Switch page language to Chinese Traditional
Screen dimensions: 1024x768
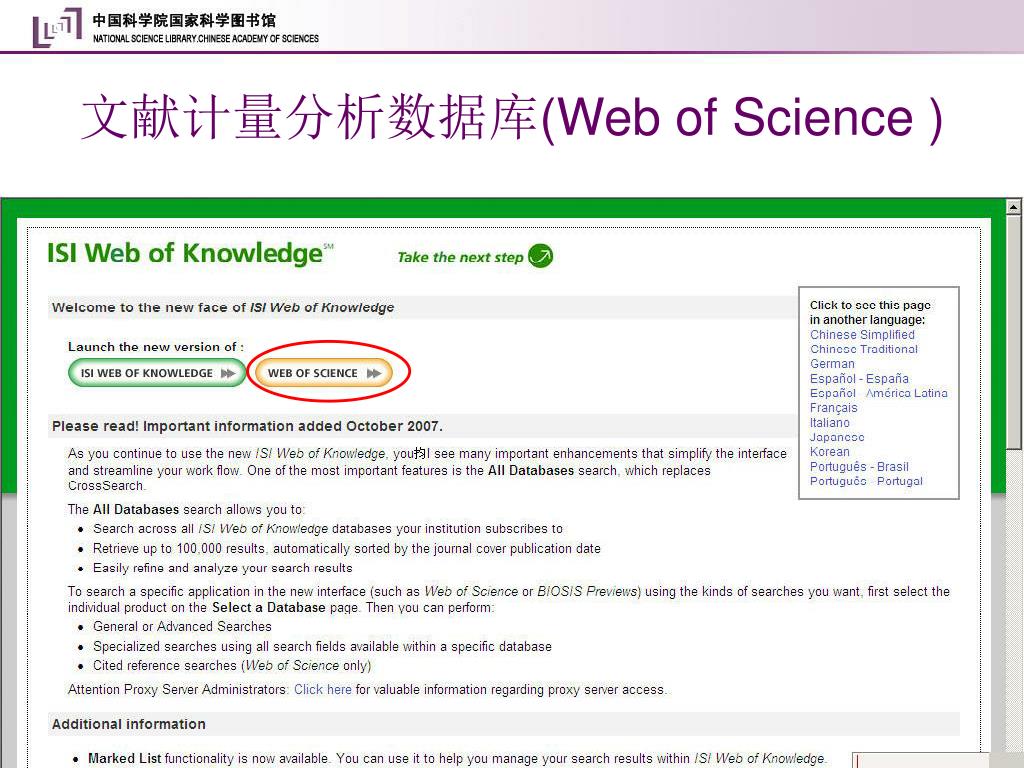[x=863, y=349]
